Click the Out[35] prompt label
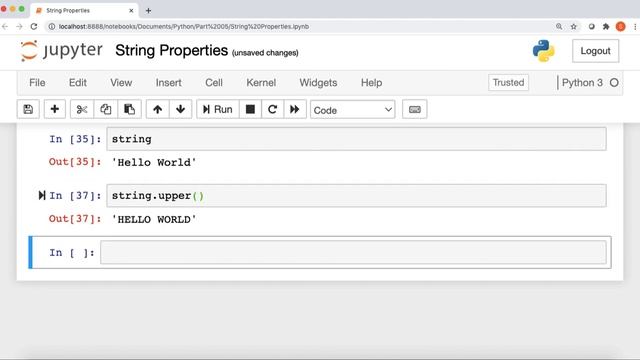The height and width of the screenshot is (360, 640). coord(75,162)
